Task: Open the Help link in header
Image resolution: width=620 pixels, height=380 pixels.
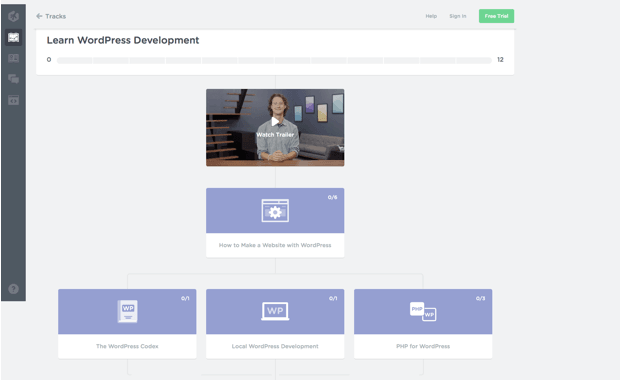Action: [431, 16]
